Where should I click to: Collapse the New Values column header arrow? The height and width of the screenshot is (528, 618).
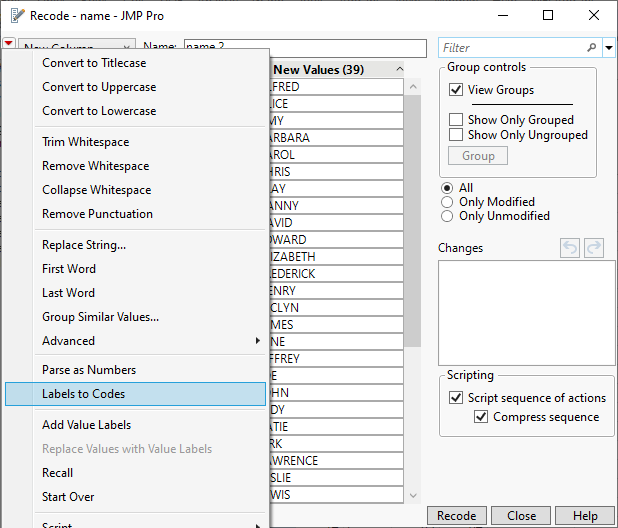[x=399, y=70]
